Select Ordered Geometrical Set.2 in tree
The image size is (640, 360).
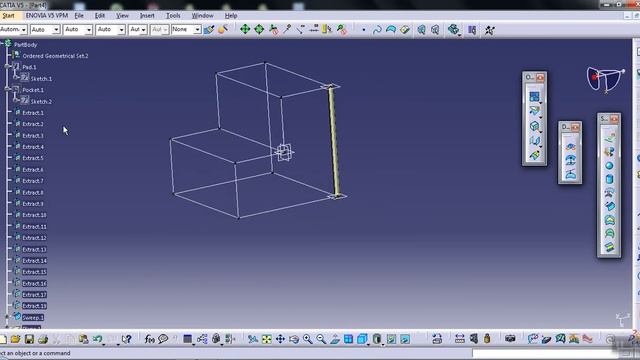pyautogui.click(x=55, y=56)
